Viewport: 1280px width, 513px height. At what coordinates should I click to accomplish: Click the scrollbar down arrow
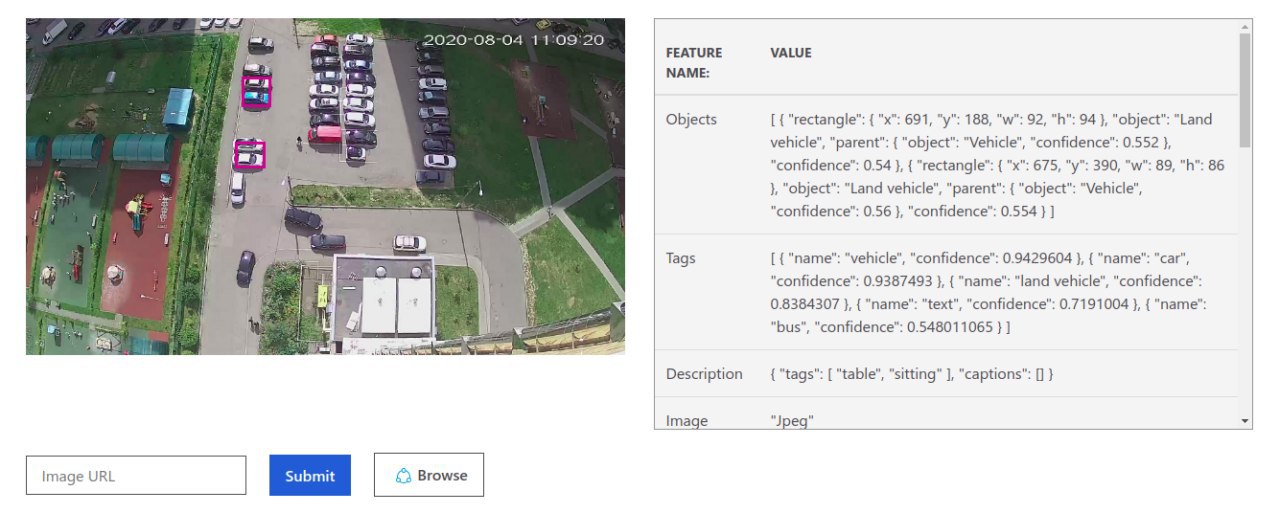[x=1245, y=422]
